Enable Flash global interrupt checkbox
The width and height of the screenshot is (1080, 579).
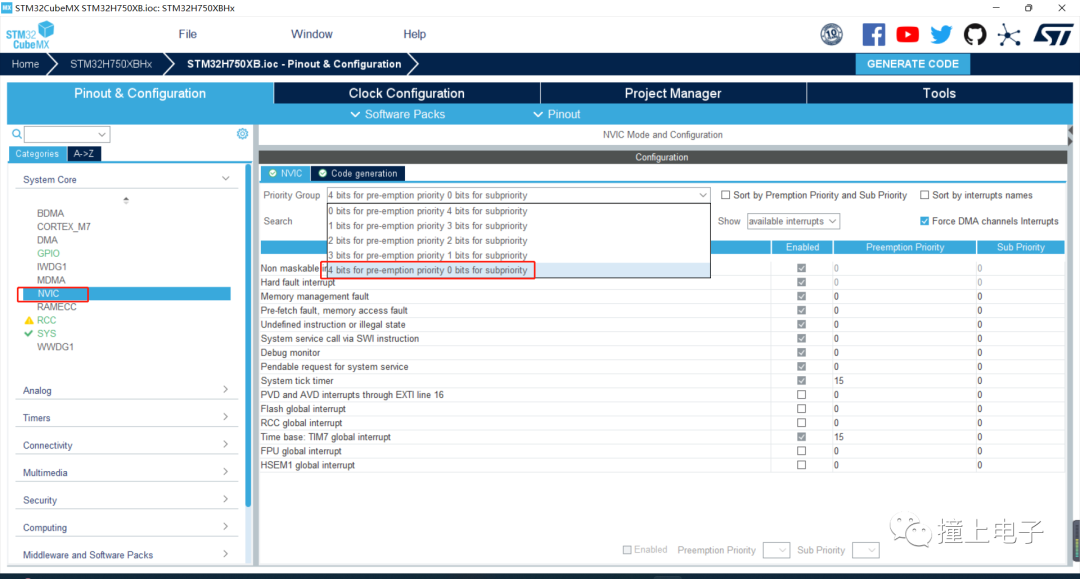(801, 409)
